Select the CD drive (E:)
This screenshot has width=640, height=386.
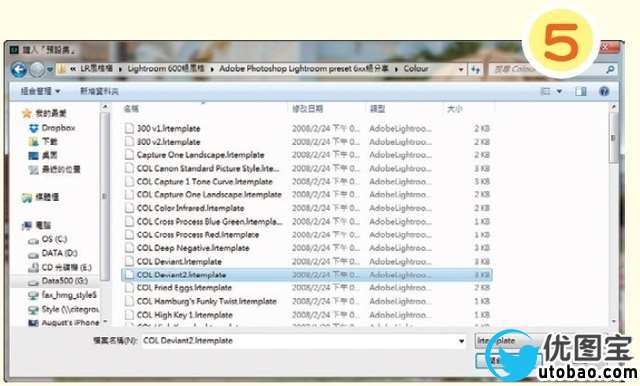click(x=60, y=268)
